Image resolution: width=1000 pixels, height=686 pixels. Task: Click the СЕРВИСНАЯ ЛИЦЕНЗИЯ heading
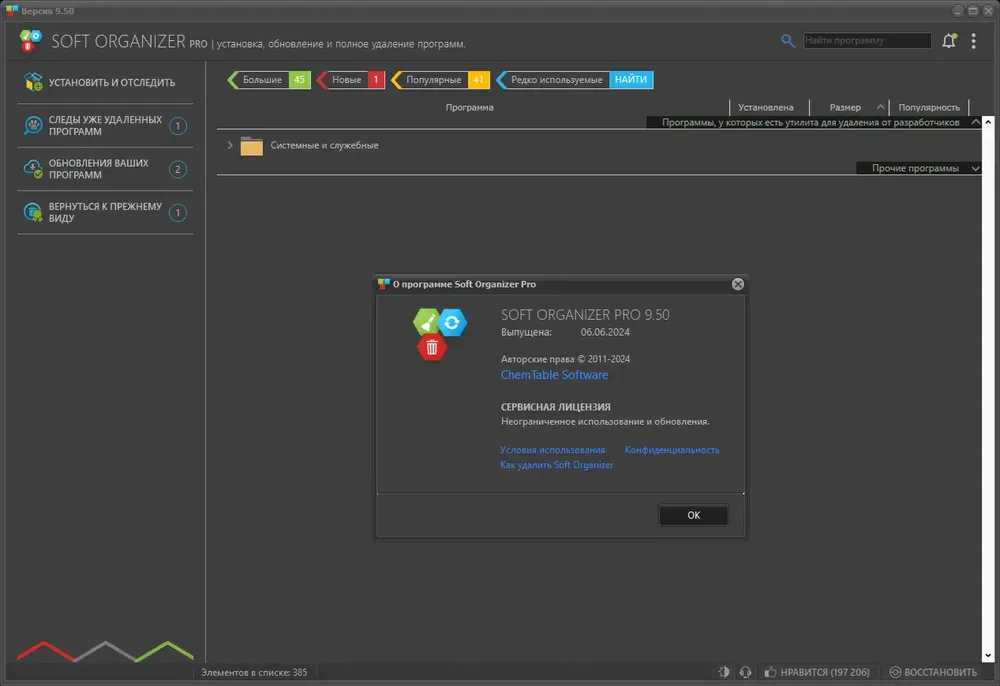point(555,407)
